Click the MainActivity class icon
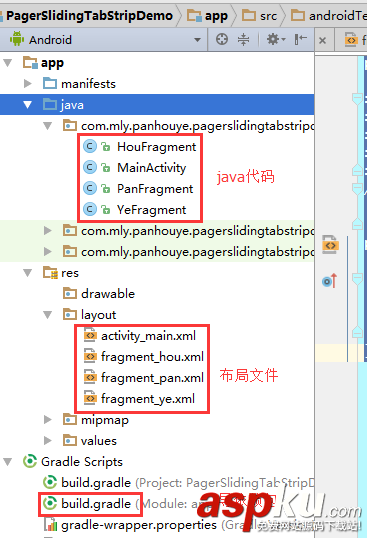The height and width of the screenshot is (538, 367). [x=90, y=167]
